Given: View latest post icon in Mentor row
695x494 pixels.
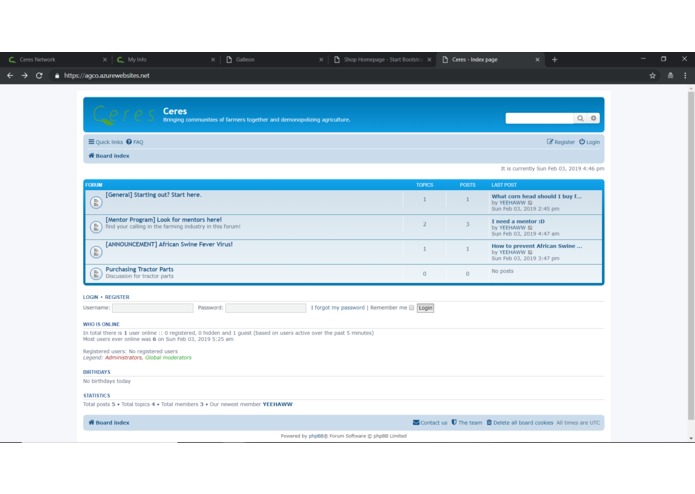Looking at the screenshot, I should pyautogui.click(x=530, y=228).
